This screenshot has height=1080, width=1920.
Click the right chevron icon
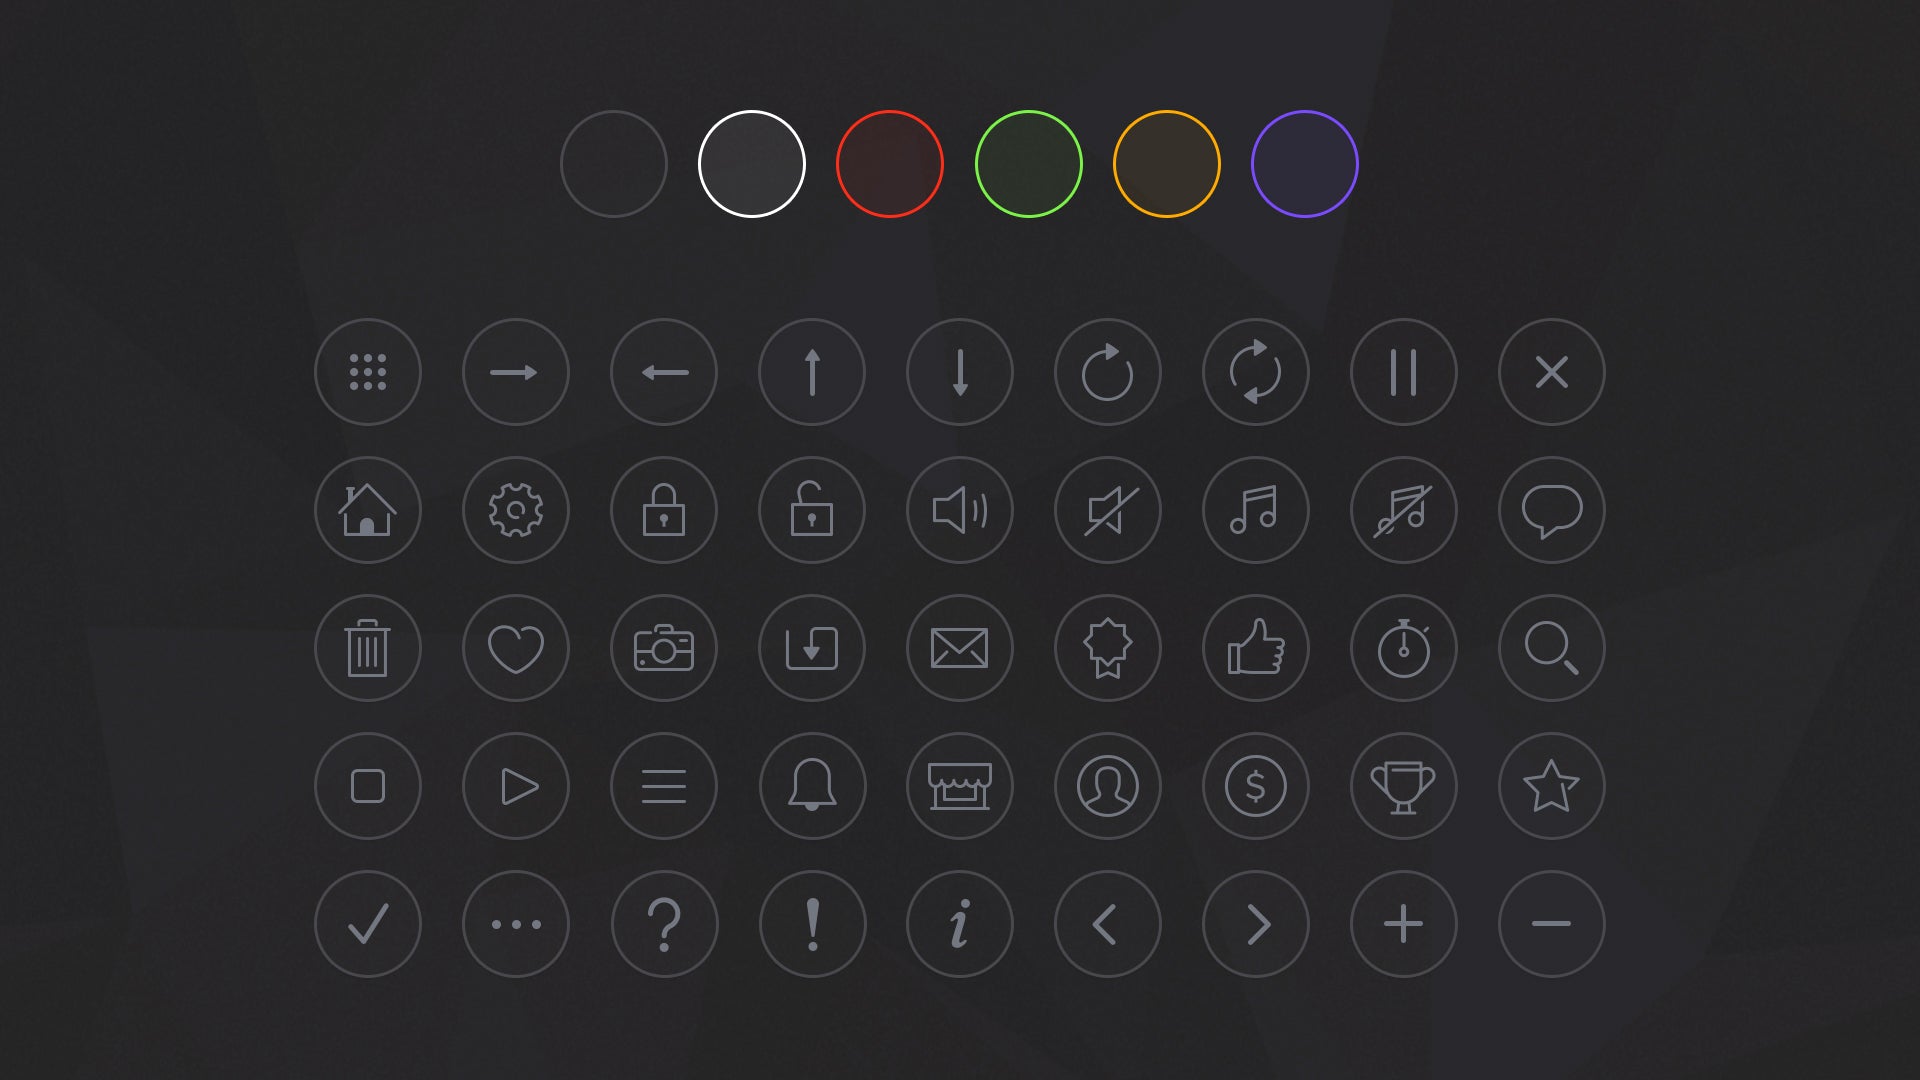[x=1256, y=924]
